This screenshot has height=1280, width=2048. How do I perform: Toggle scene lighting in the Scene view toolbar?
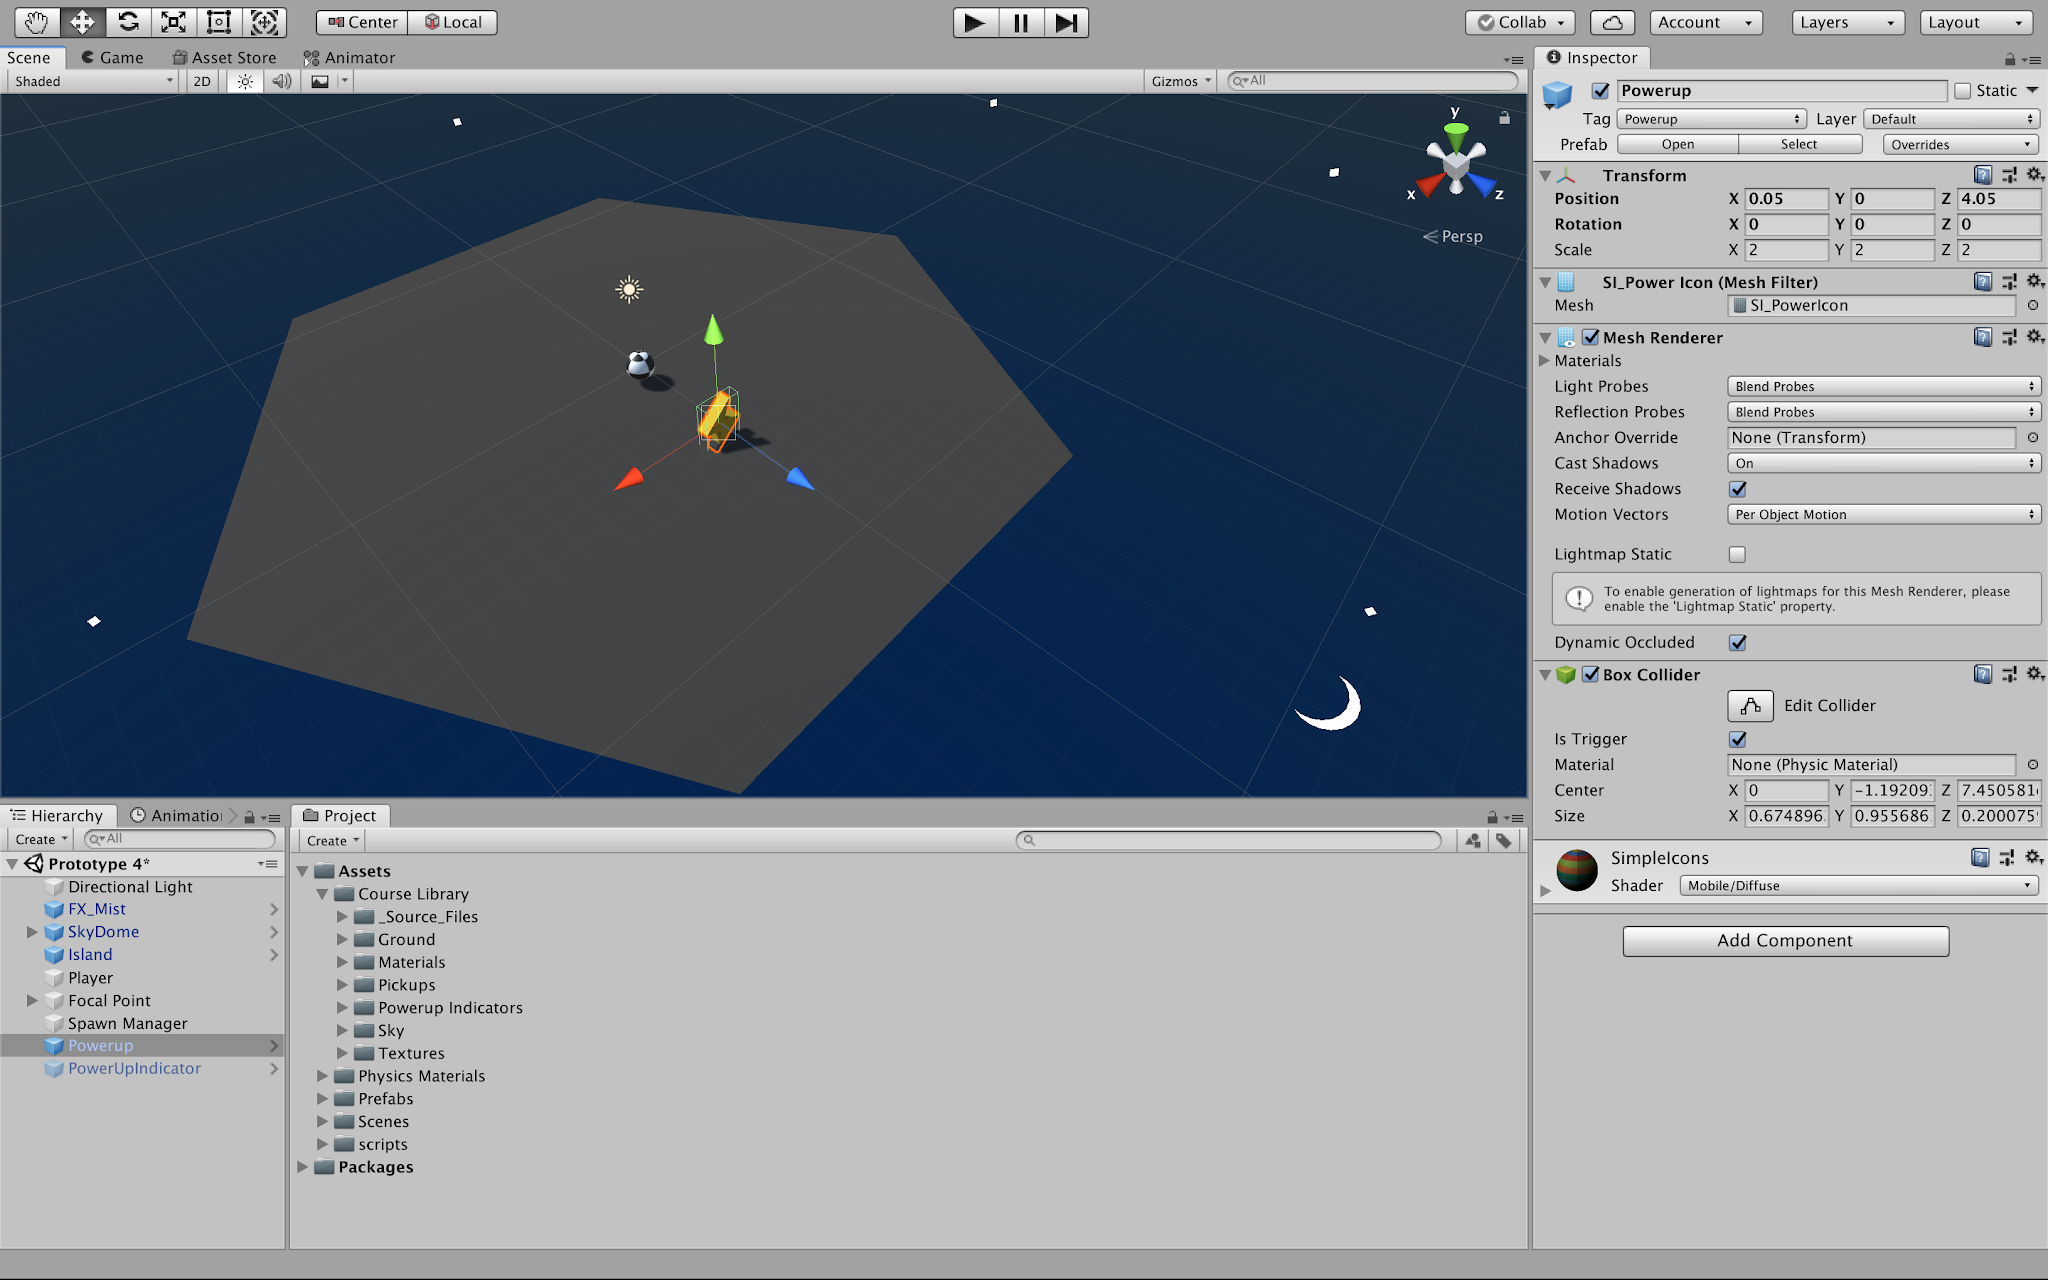243,81
